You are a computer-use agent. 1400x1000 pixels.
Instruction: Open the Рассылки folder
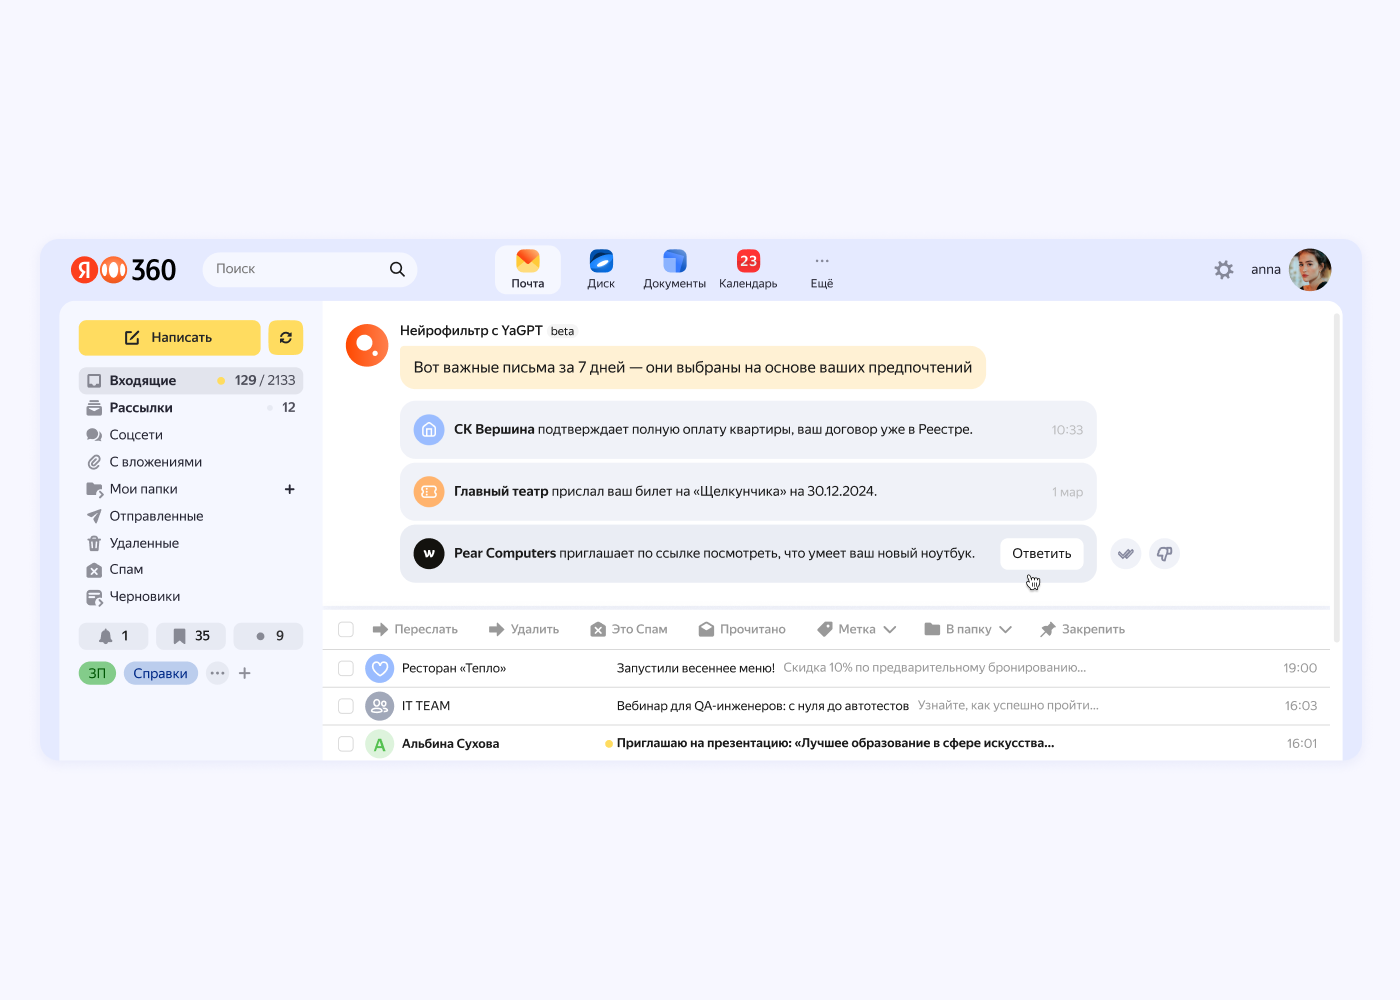pyautogui.click(x=191, y=408)
